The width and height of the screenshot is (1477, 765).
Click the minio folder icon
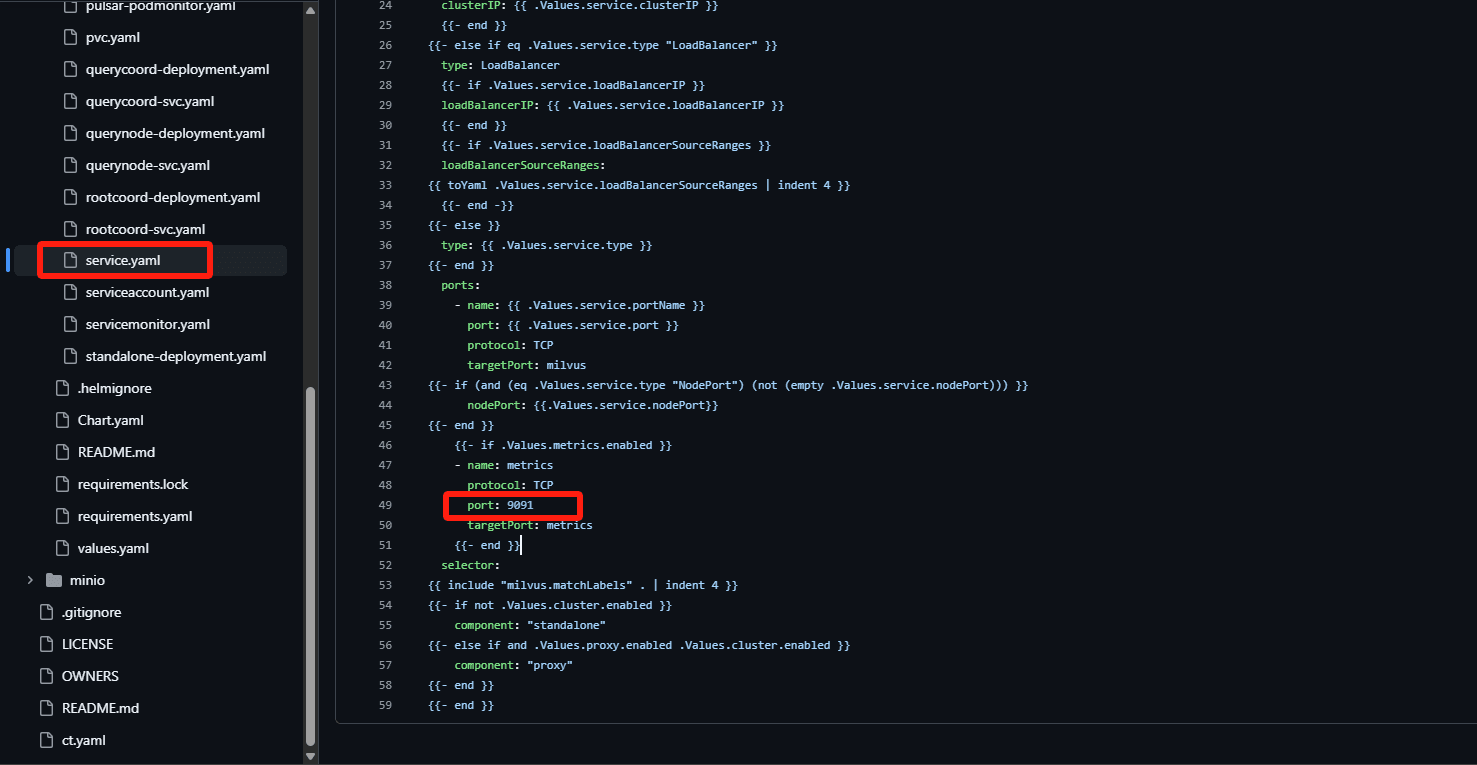54,580
